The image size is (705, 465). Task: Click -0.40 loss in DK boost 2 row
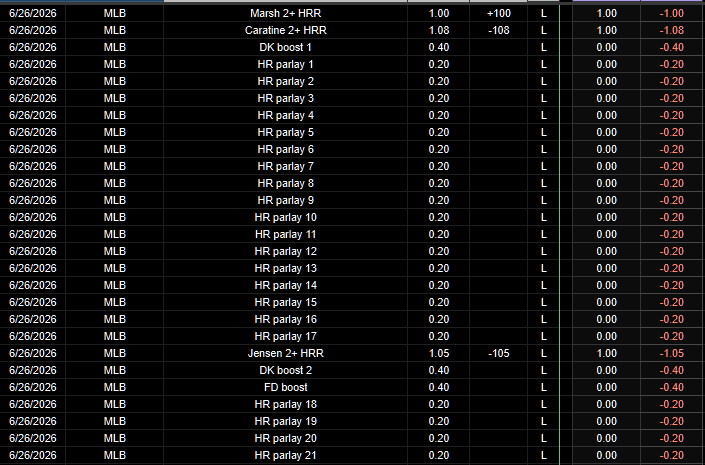pos(672,371)
